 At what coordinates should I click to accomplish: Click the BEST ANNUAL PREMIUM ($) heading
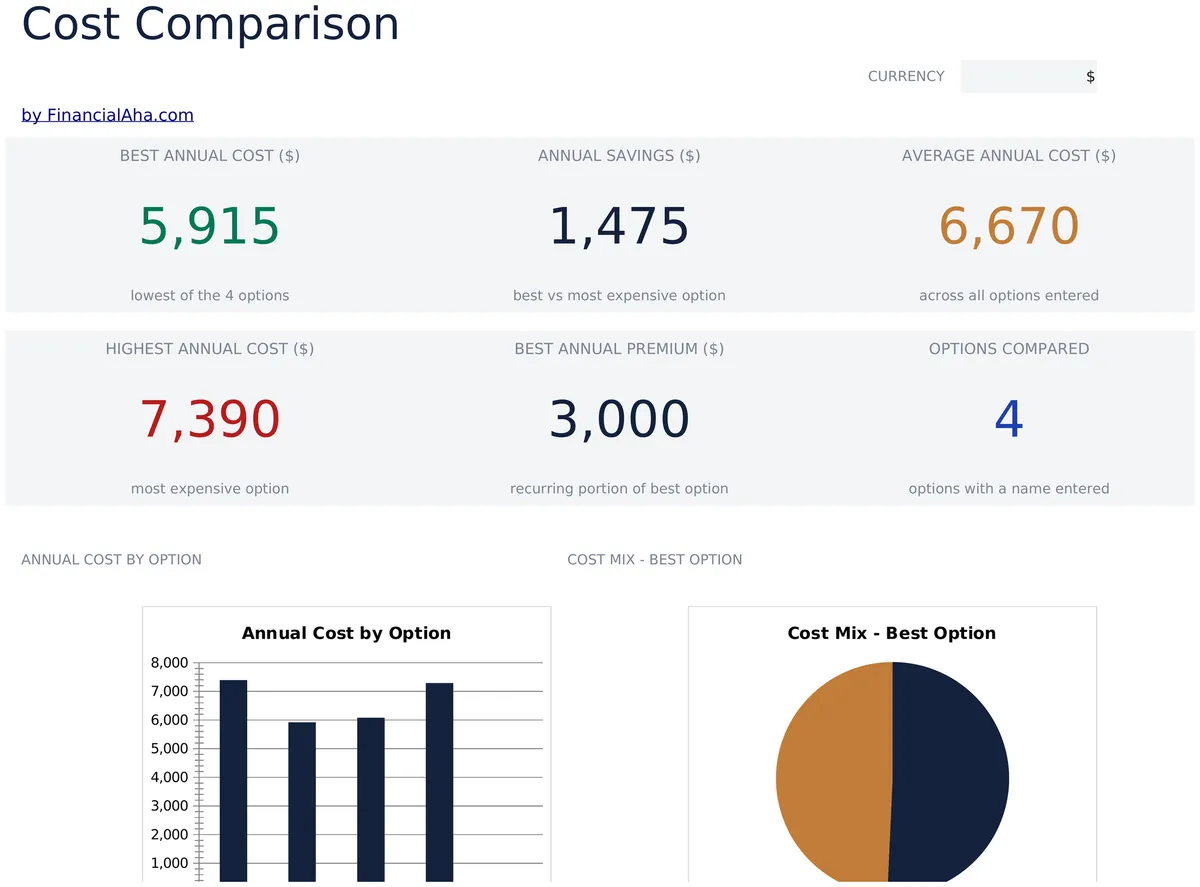point(619,349)
